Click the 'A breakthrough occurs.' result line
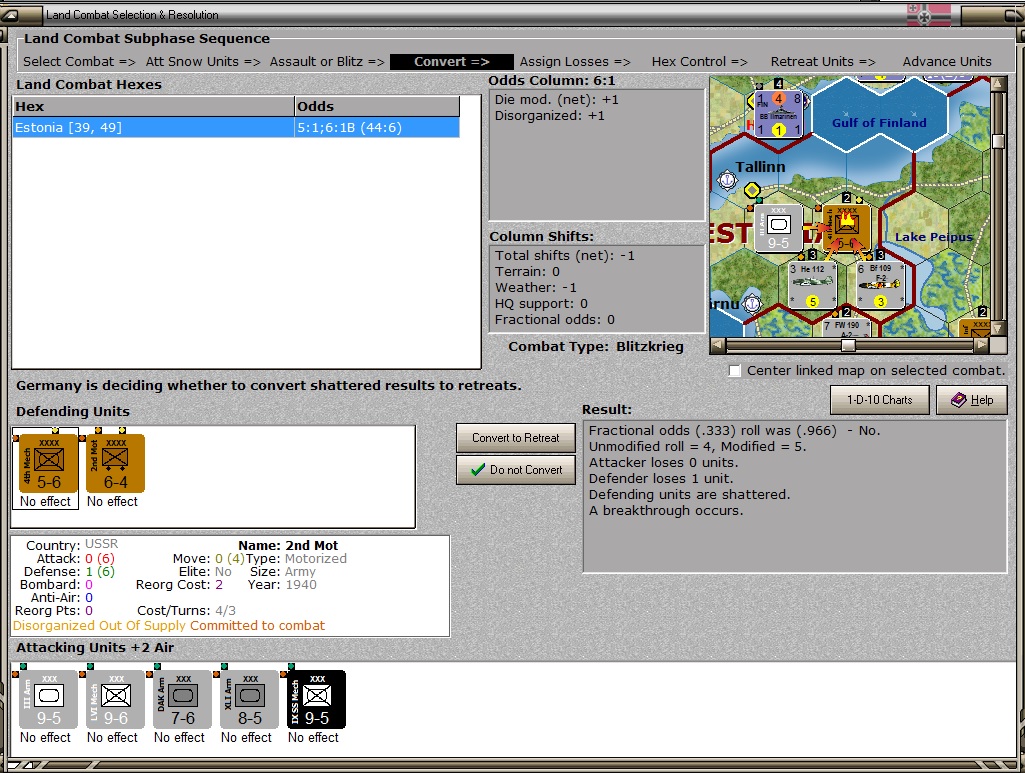Screen dimensions: 1025x773 (x=665, y=510)
